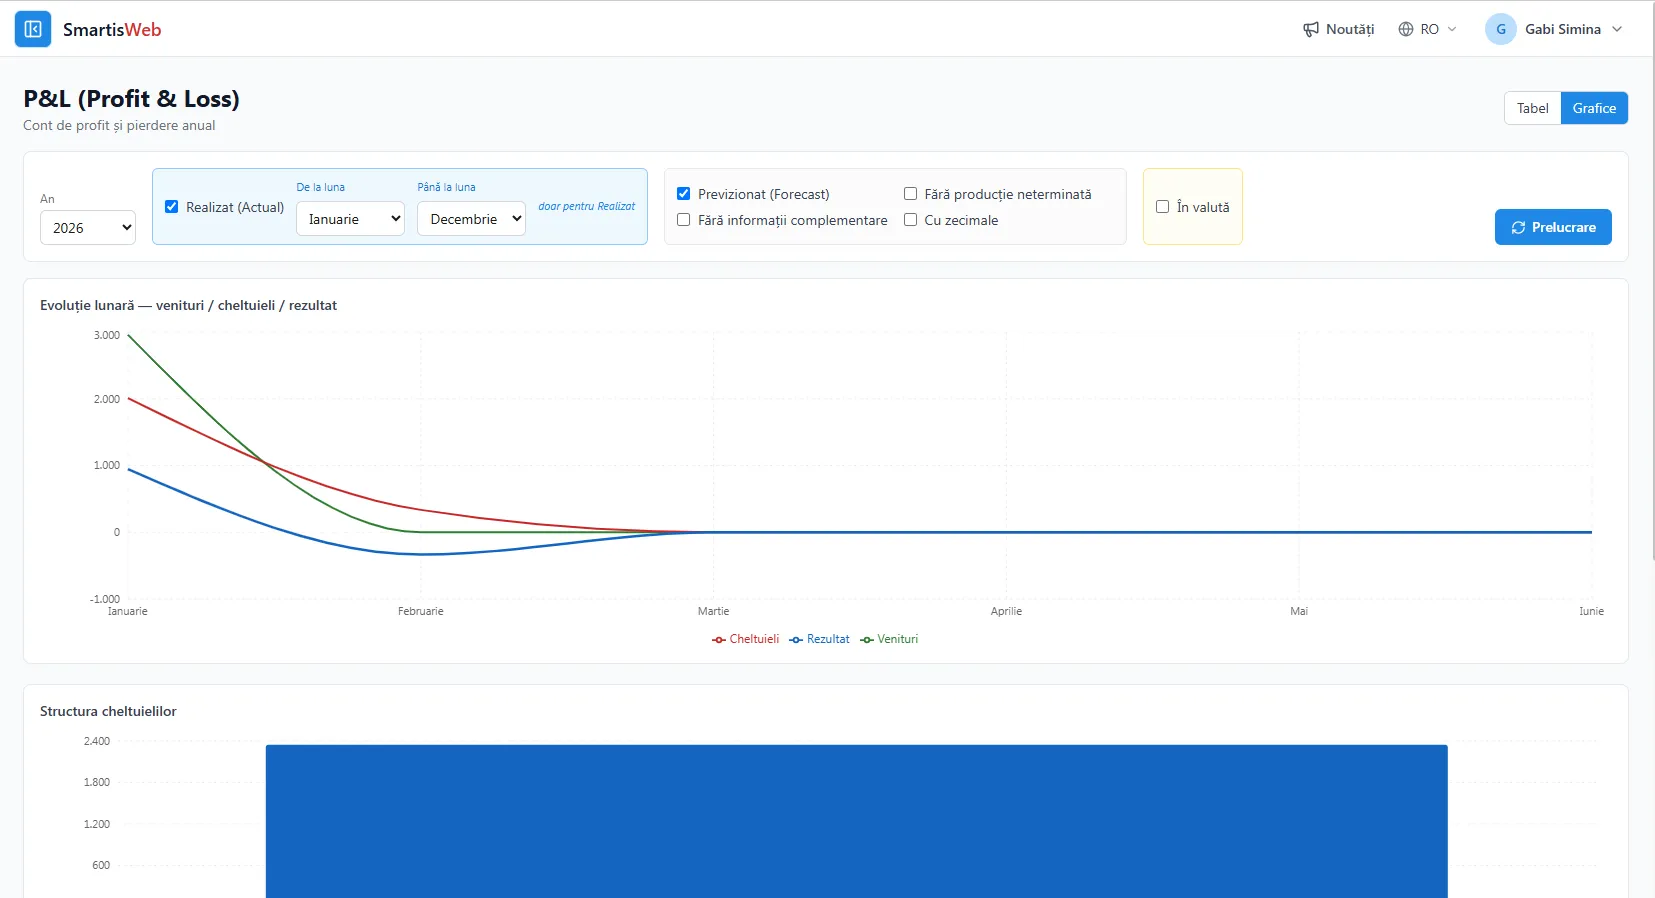Image resolution: width=1655 pixels, height=898 pixels.
Task: Toggle Venituri series in chart legend
Action: (889, 639)
